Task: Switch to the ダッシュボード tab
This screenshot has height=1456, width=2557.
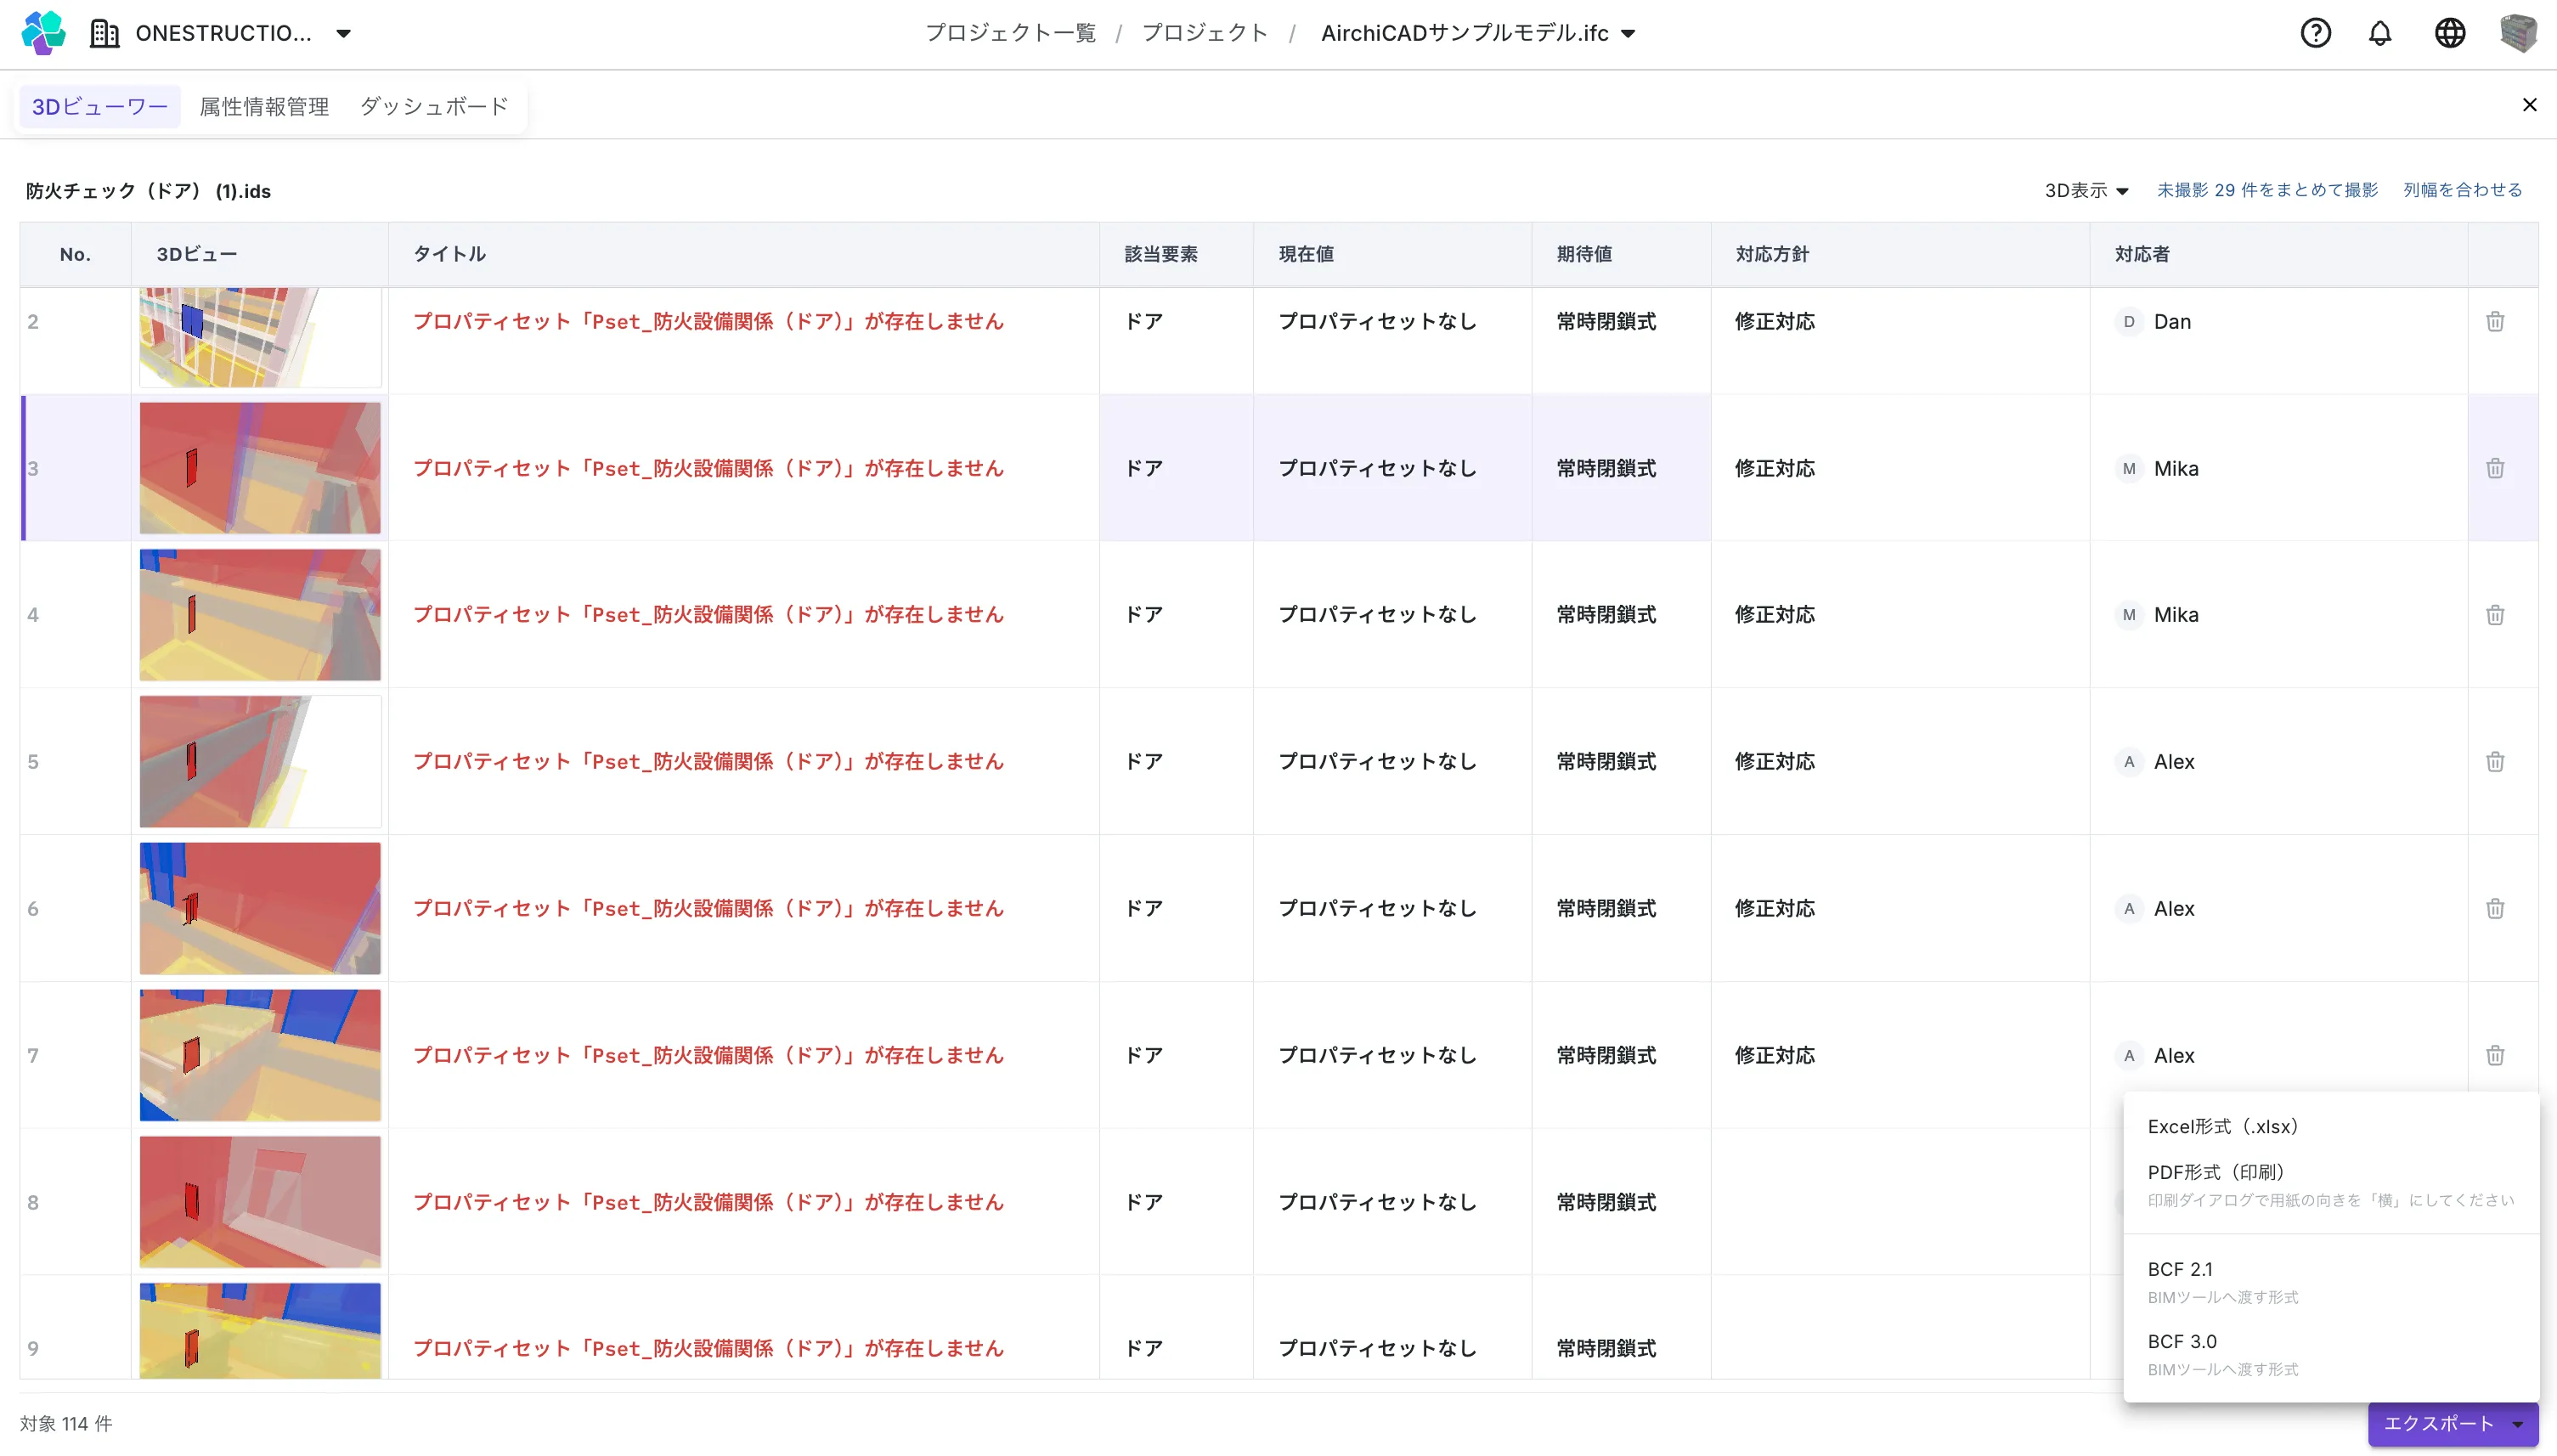Action: point(434,106)
